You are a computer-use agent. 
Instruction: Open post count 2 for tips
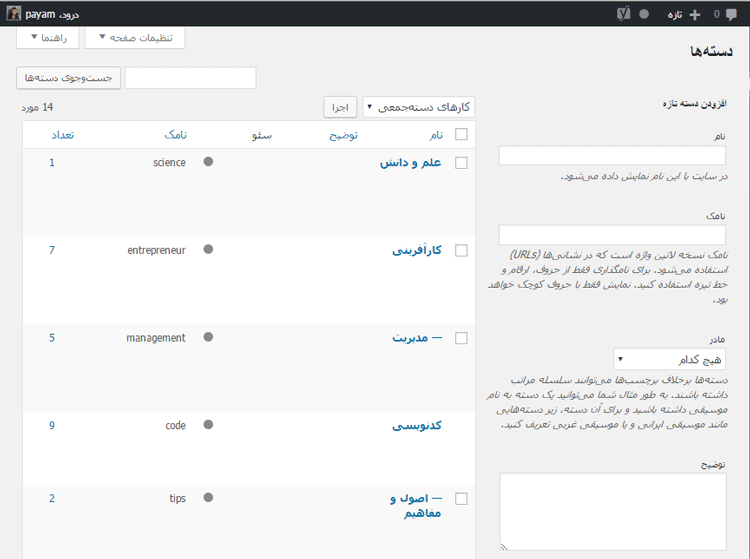(x=52, y=498)
